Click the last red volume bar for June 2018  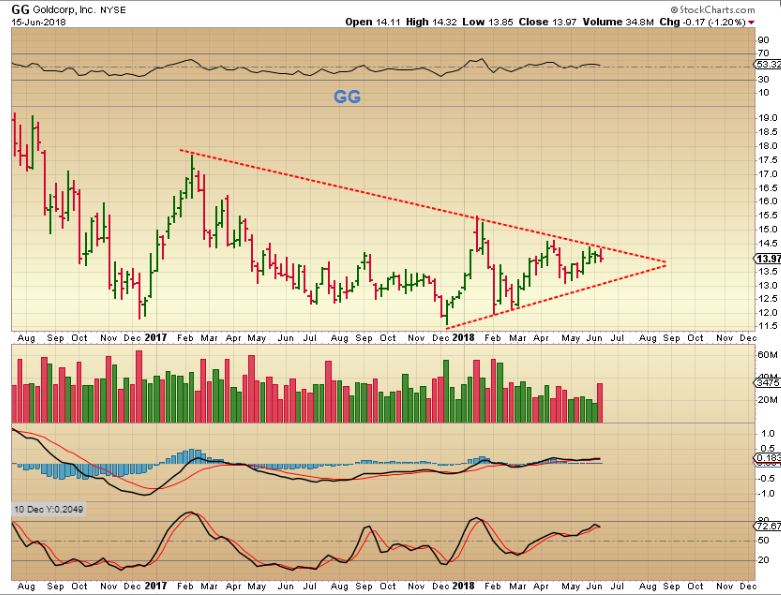(x=600, y=403)
